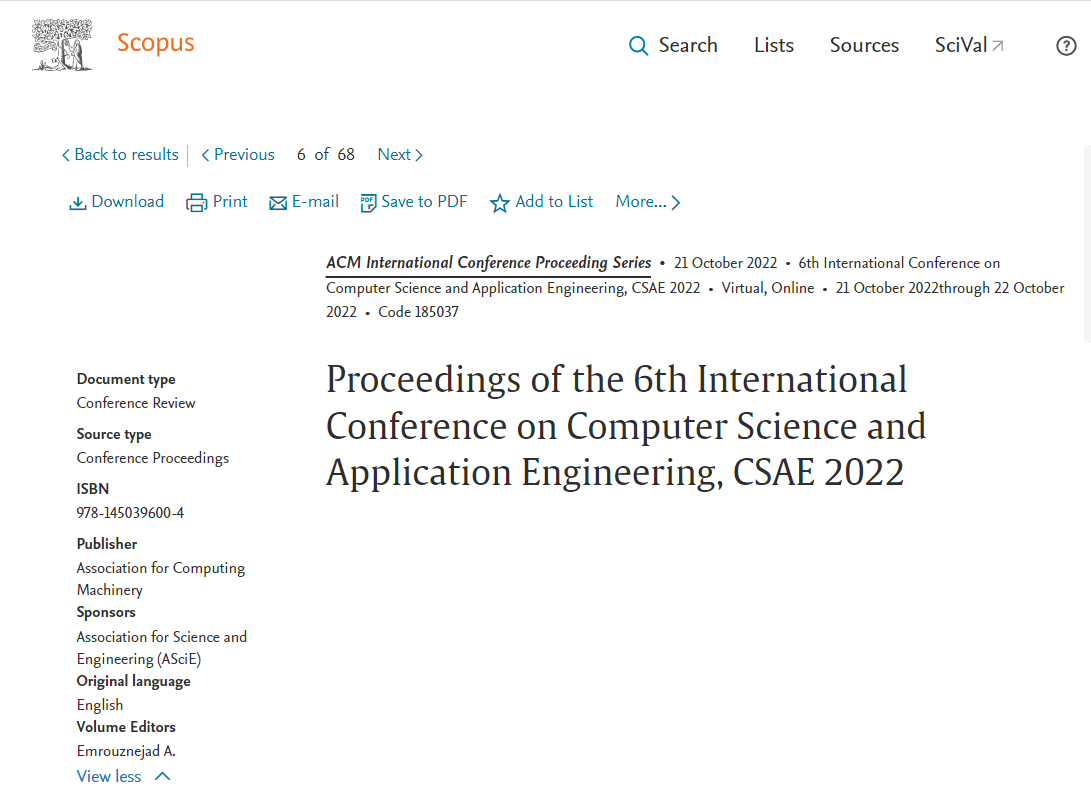
Task: Click the magnifying glass search icon
Action: [638, 46]
